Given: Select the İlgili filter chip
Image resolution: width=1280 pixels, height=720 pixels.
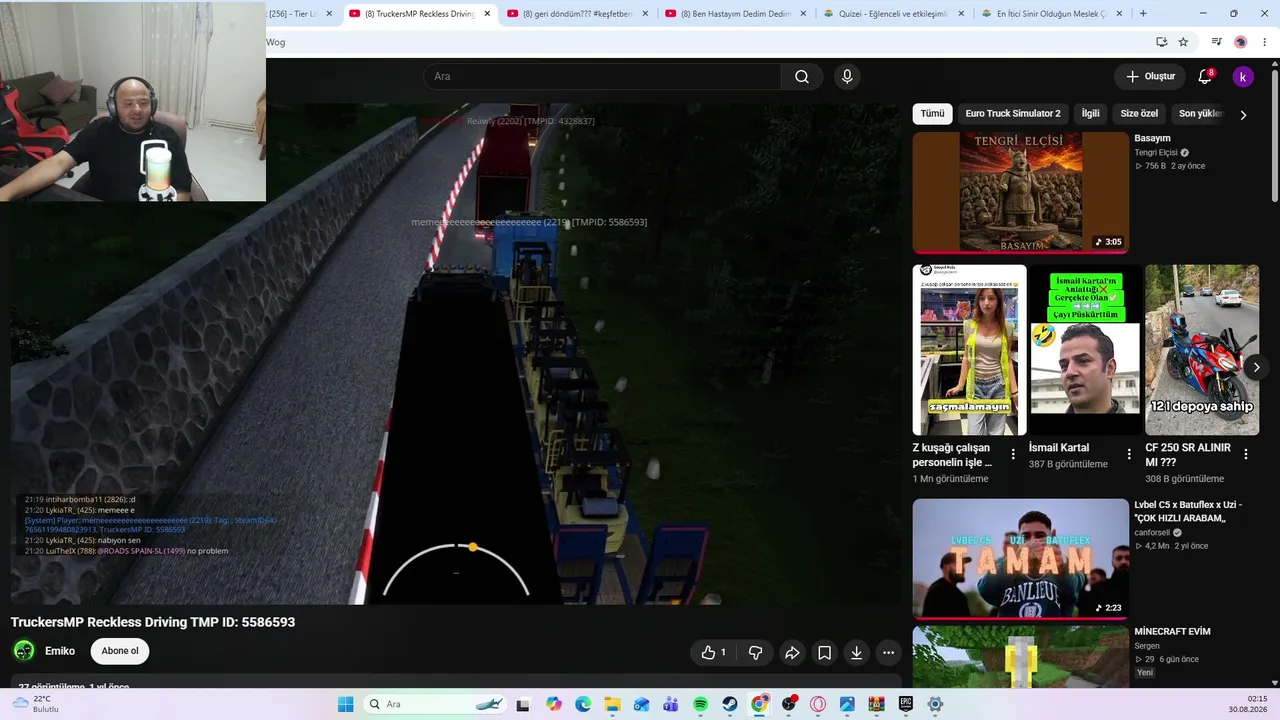Looking at the screenshot, I should point(1090,114).
